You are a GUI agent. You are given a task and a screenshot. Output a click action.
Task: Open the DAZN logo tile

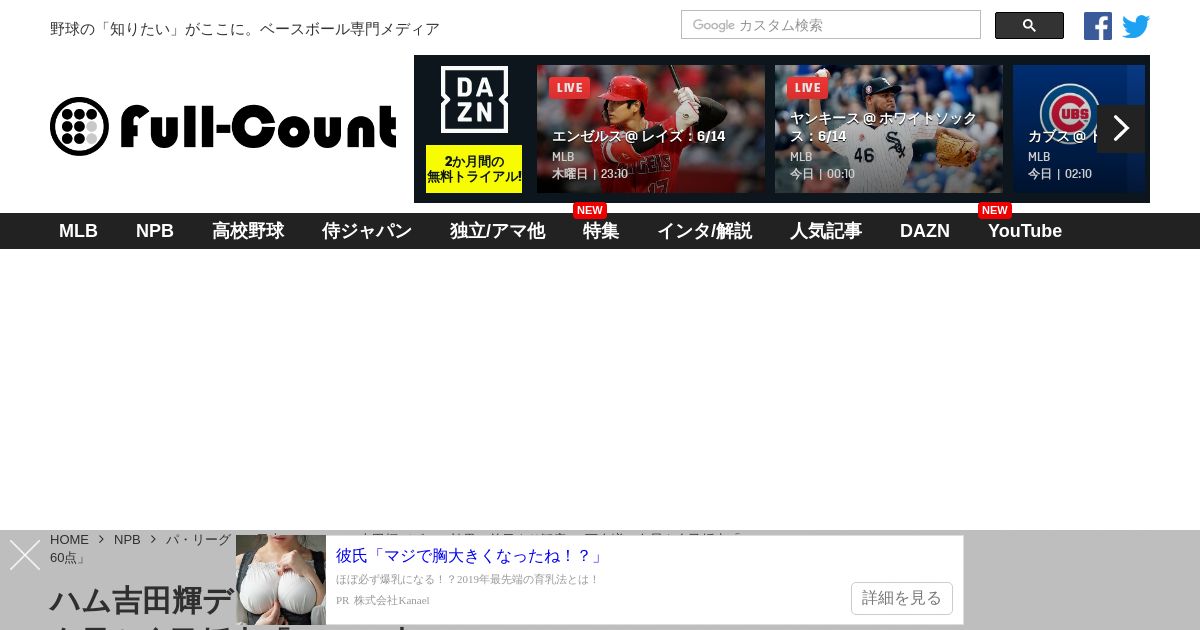[474, 100]
